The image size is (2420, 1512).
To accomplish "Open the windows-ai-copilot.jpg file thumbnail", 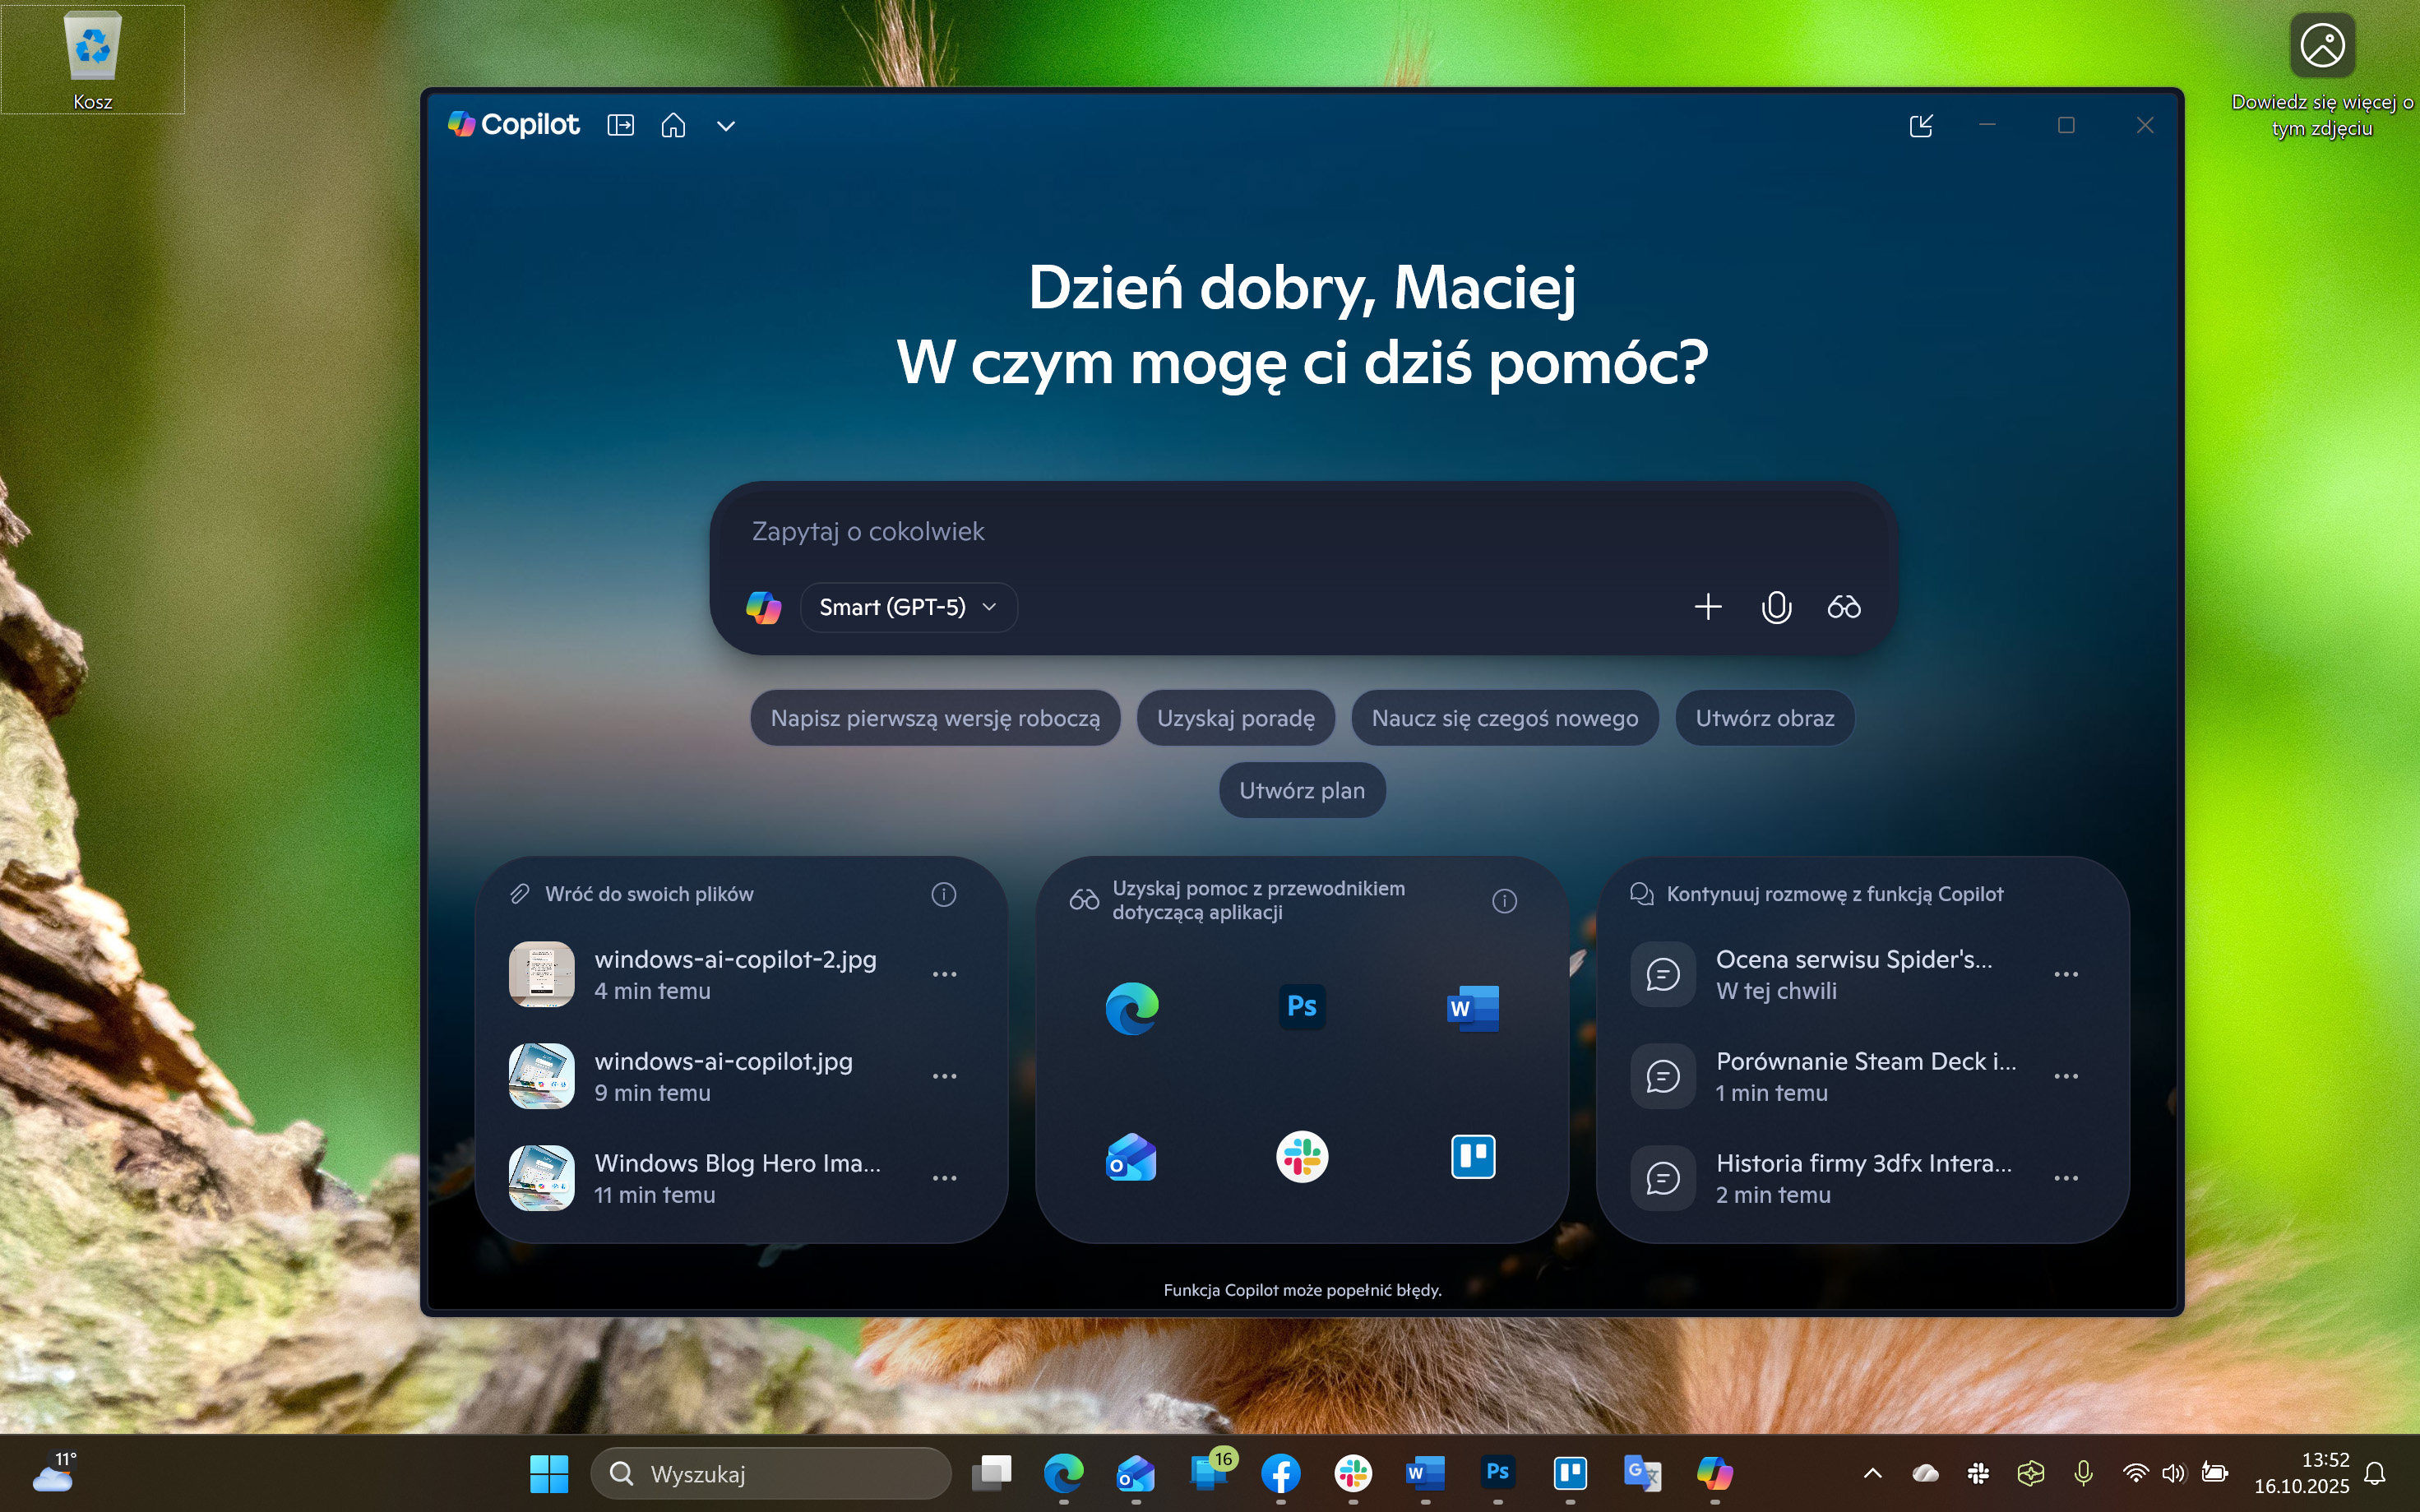I will click(541, 1076).
